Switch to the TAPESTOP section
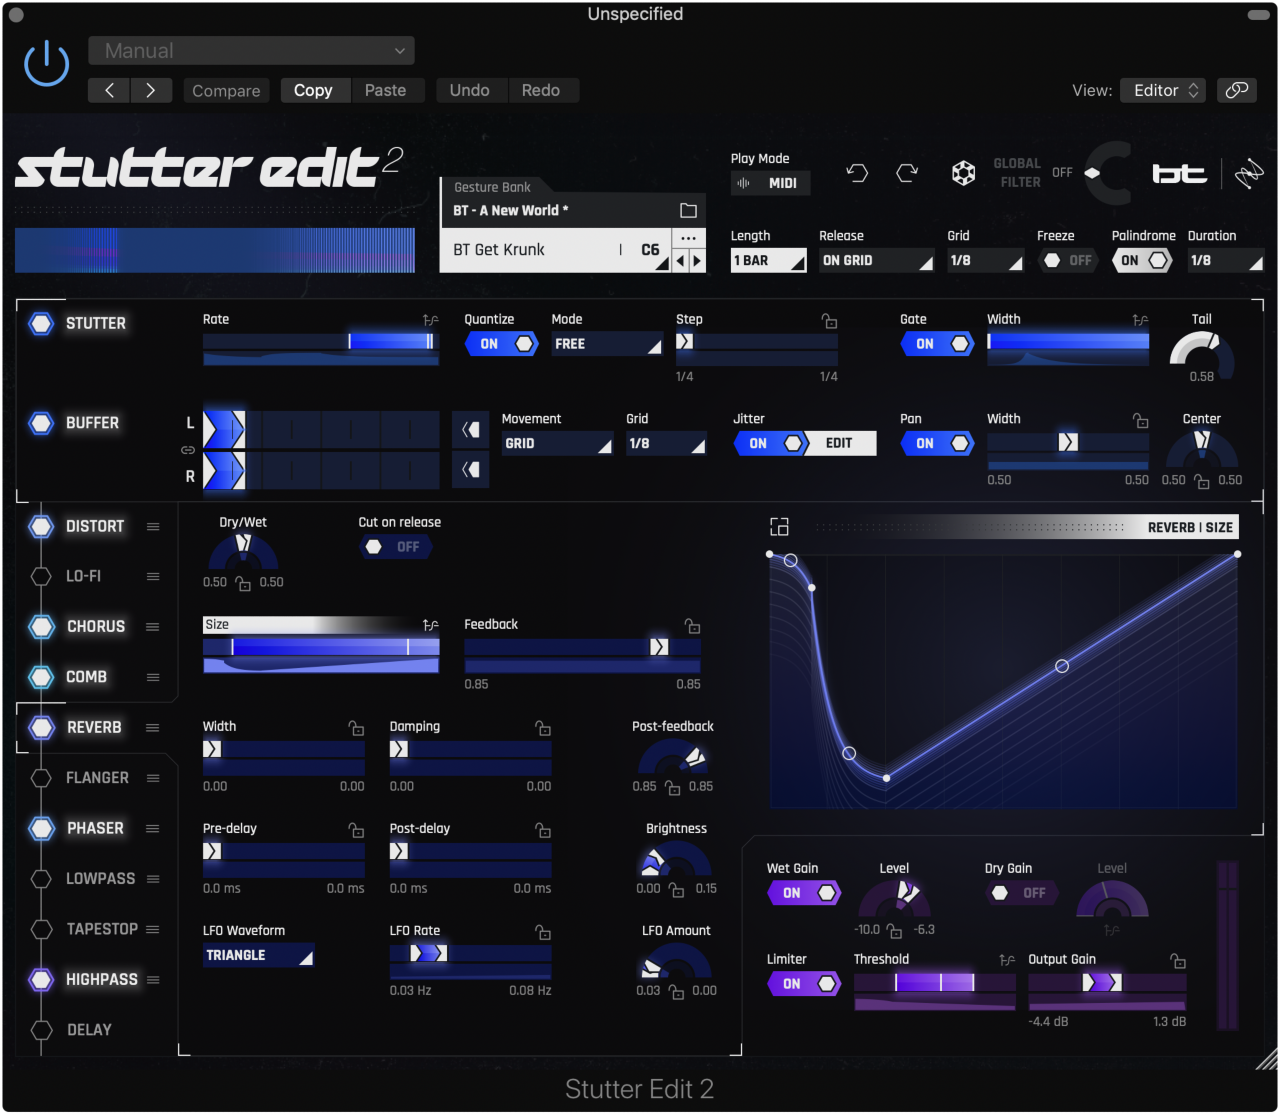Screen dimensions: 1280x1115 point(101,929)
